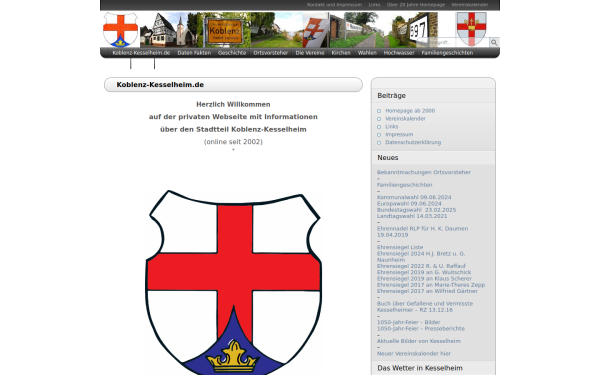Open Ehrensiegel Liste link
The width and height of the screenshot is (600, 375).
coord(400,247)
